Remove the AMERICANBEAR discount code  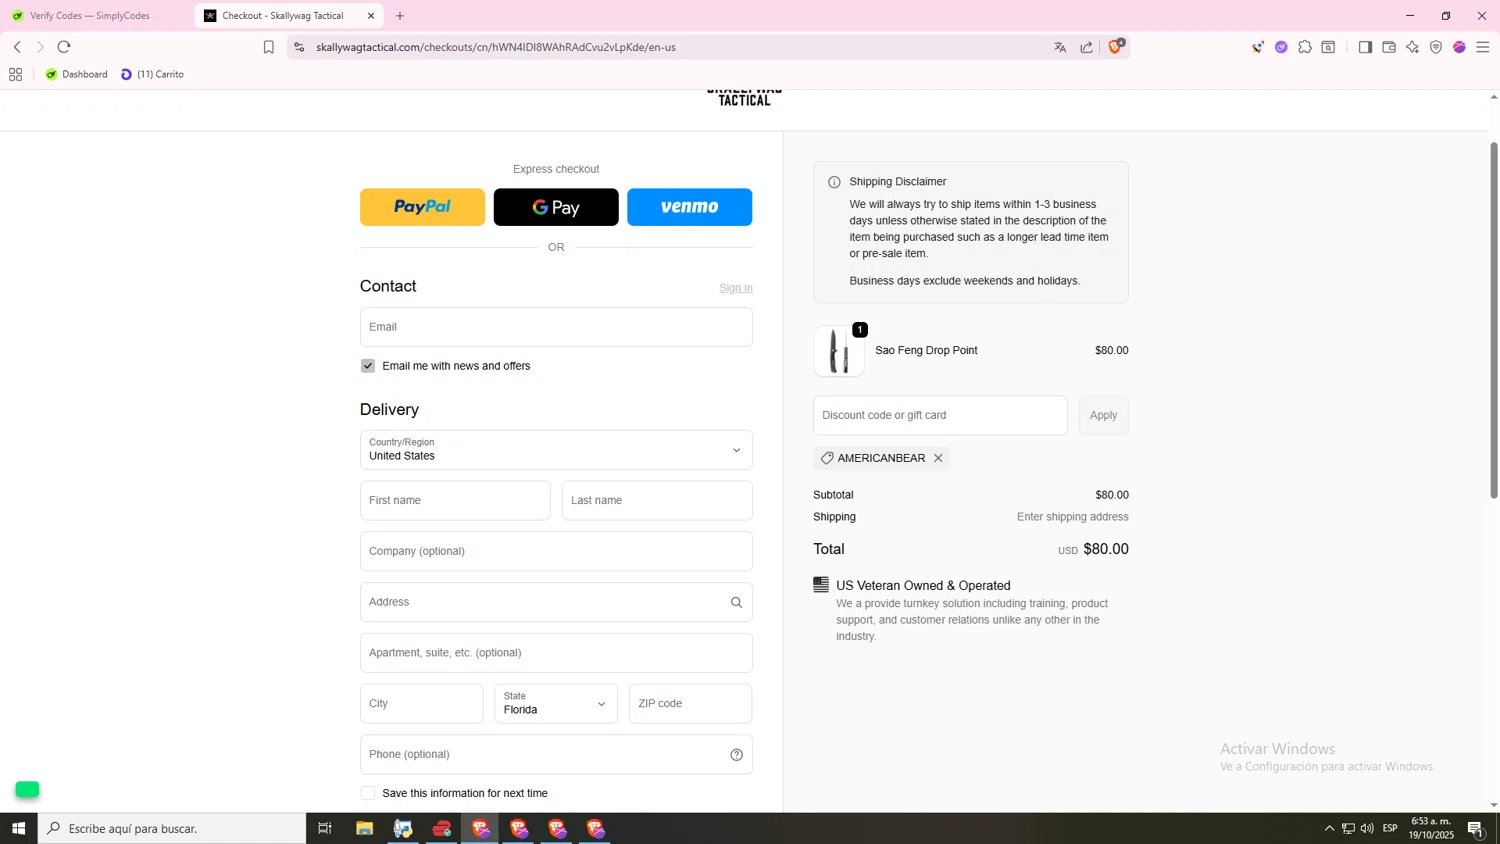(938, 458)
